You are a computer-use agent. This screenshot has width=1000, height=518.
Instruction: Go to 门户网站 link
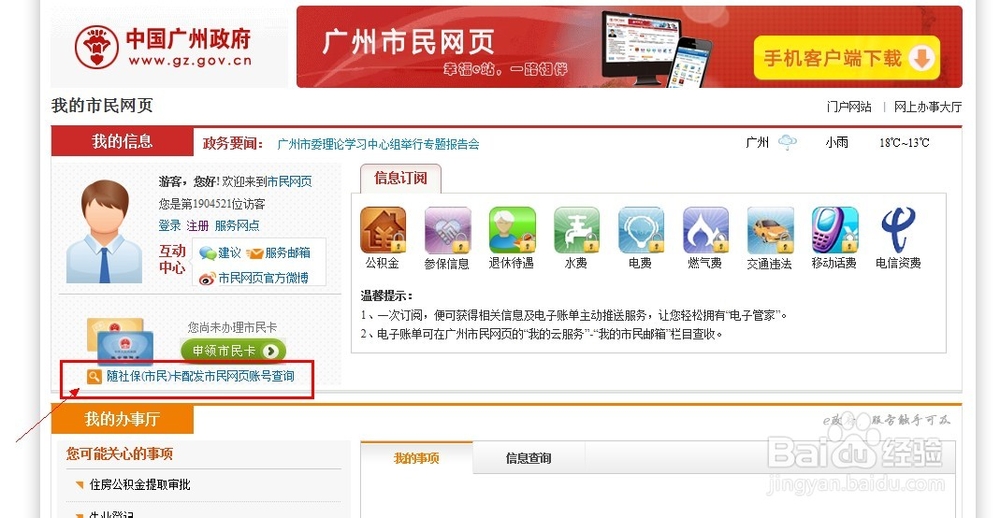(849, 107)
